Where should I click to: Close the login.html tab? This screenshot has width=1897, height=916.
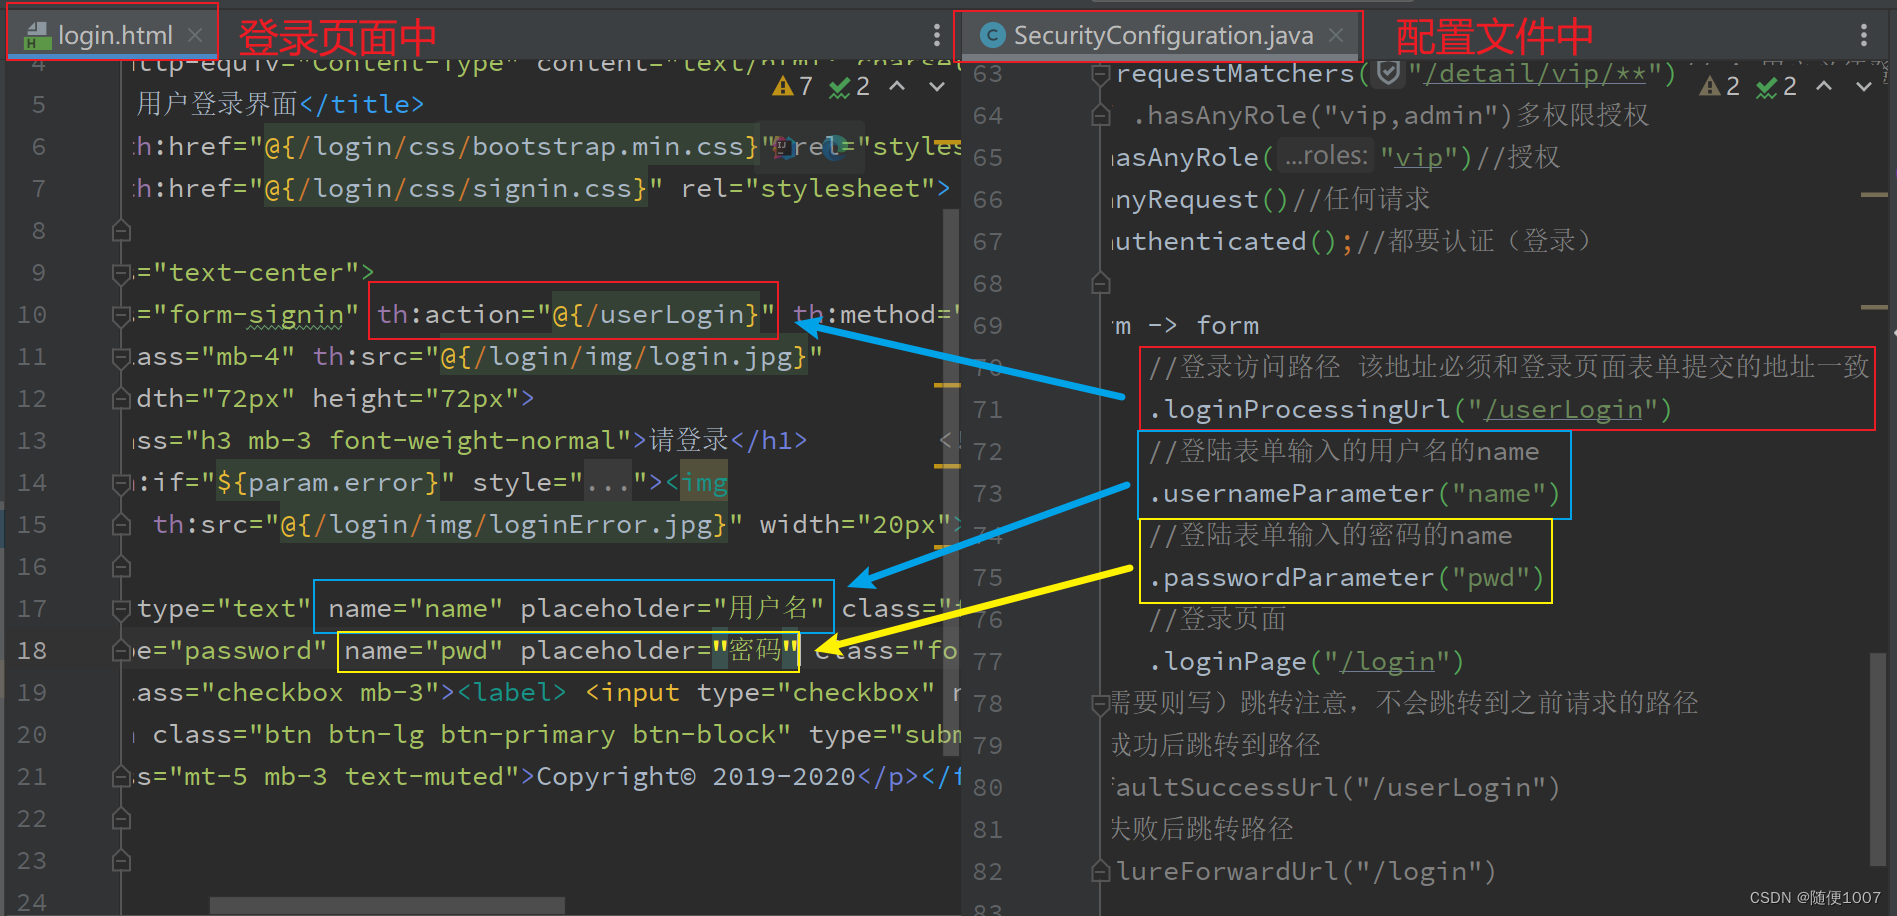coord(196,35)
